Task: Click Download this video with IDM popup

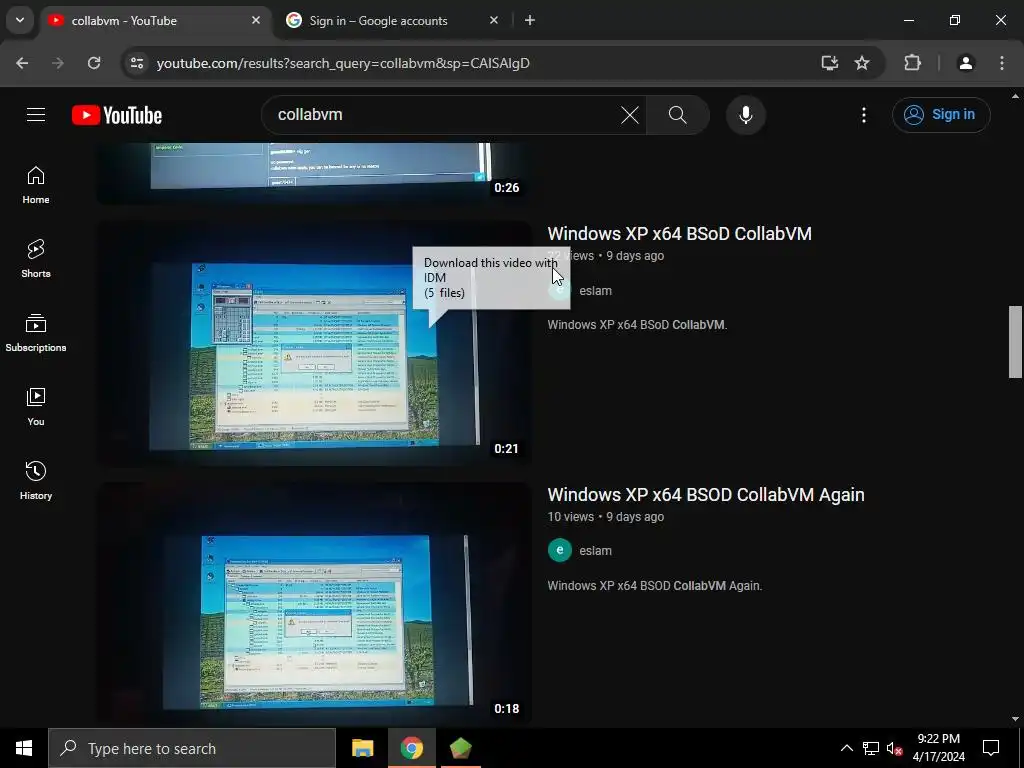Action: 490,278
